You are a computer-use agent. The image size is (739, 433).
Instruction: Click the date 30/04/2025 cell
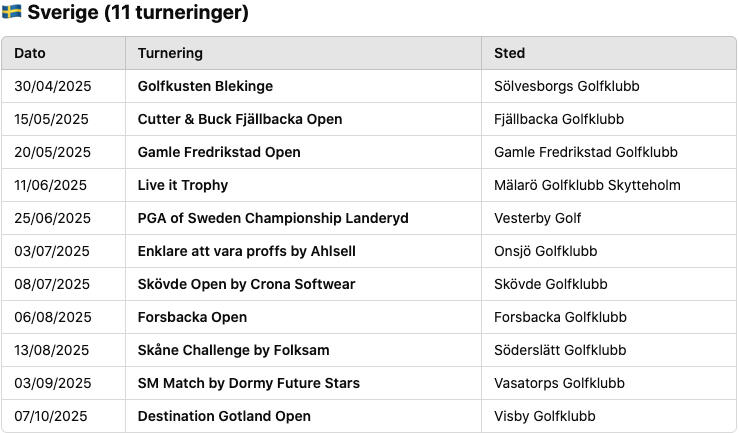point(52,86)
